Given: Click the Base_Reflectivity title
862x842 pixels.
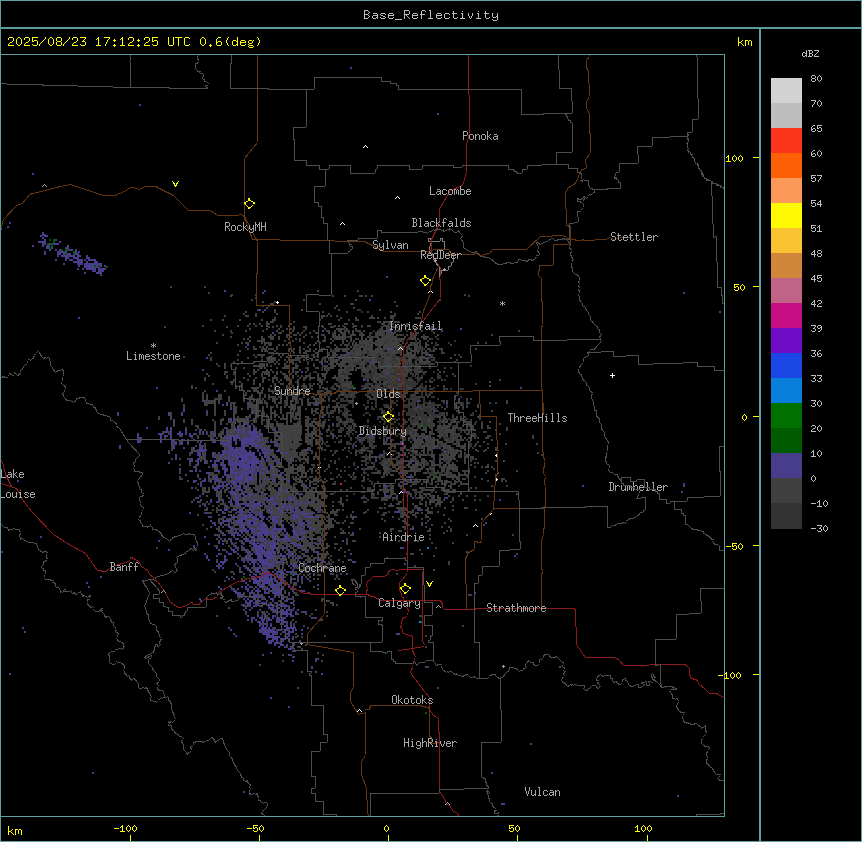Looking at the screenshot, I should [x=431, y=15].
